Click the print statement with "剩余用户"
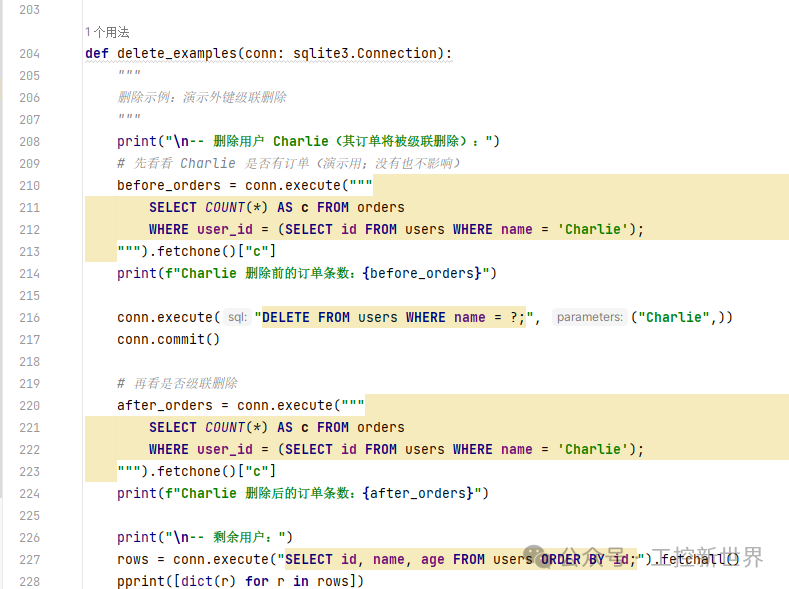This screenshot has width=789, height=589. pyautogui.click(x=204, y=537)
